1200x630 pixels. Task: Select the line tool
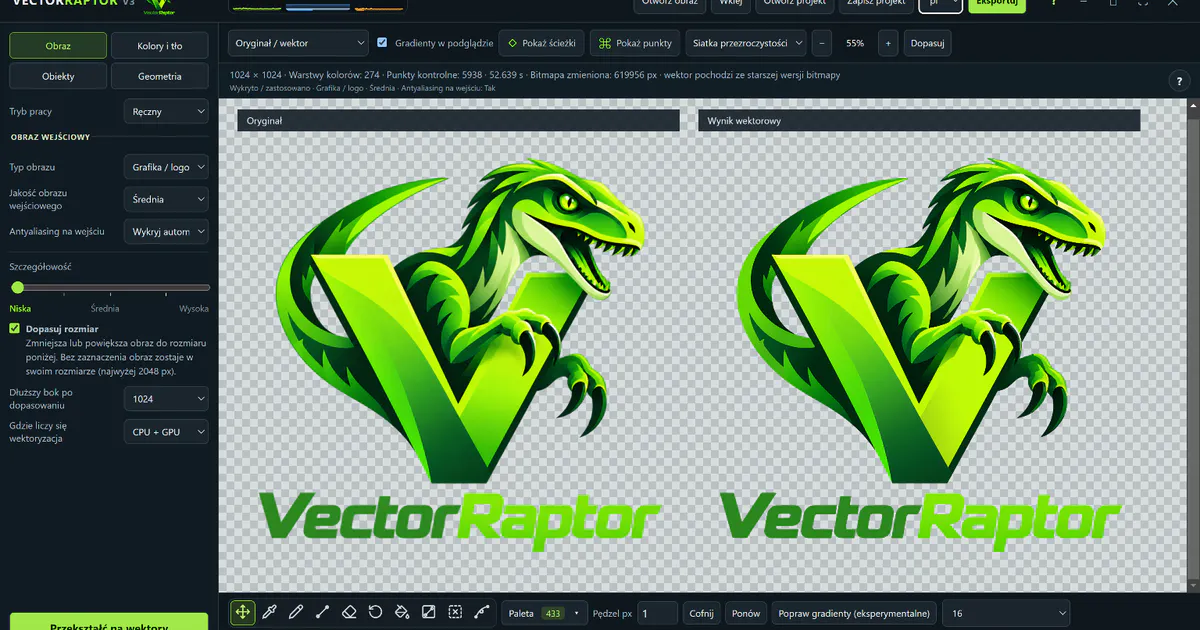322,612
